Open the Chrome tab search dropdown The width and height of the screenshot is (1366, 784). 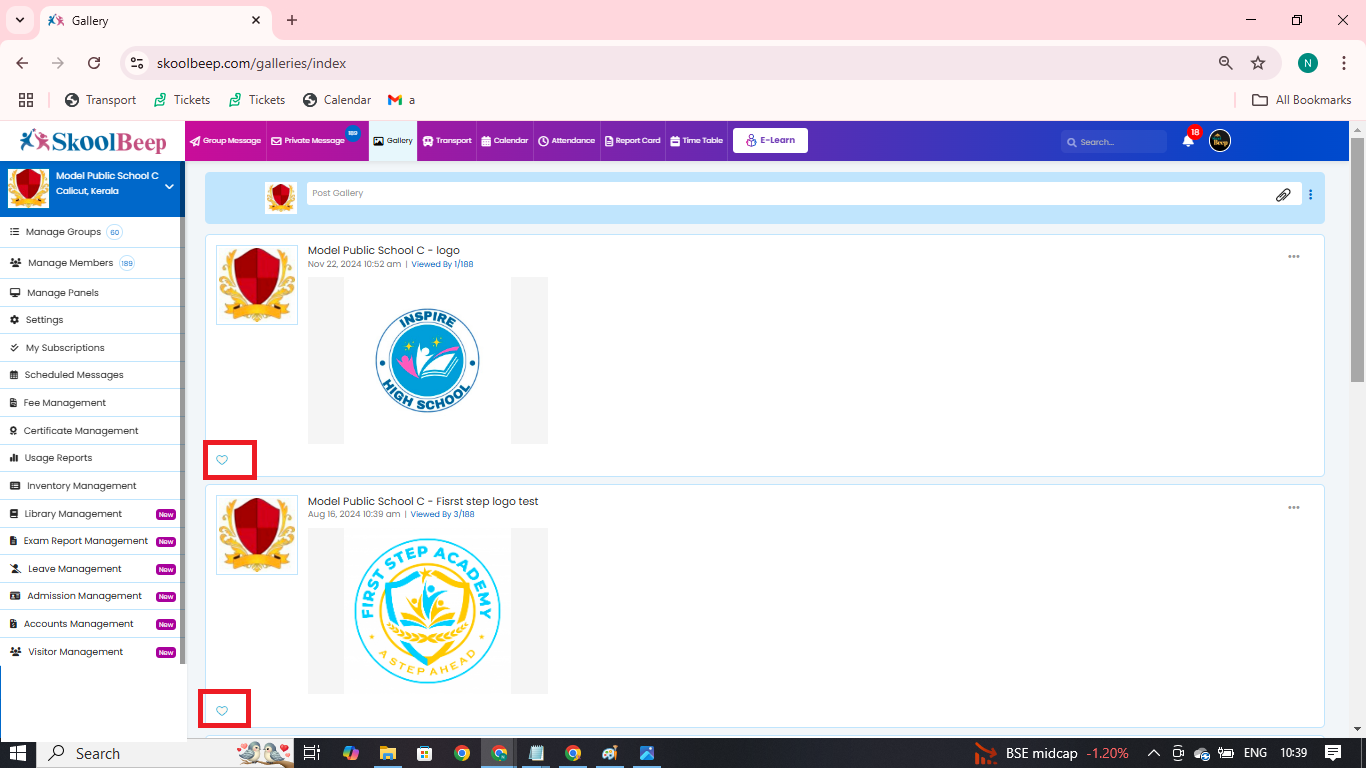19,20
